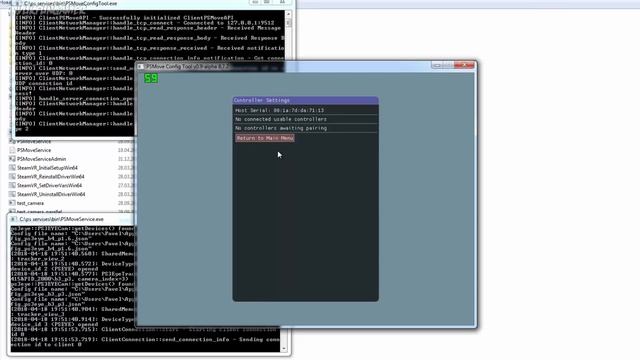The image size is (640, 360).
Task: Click the blank-page icon of the PSMoveService file
Action: (x=12, y=150)
